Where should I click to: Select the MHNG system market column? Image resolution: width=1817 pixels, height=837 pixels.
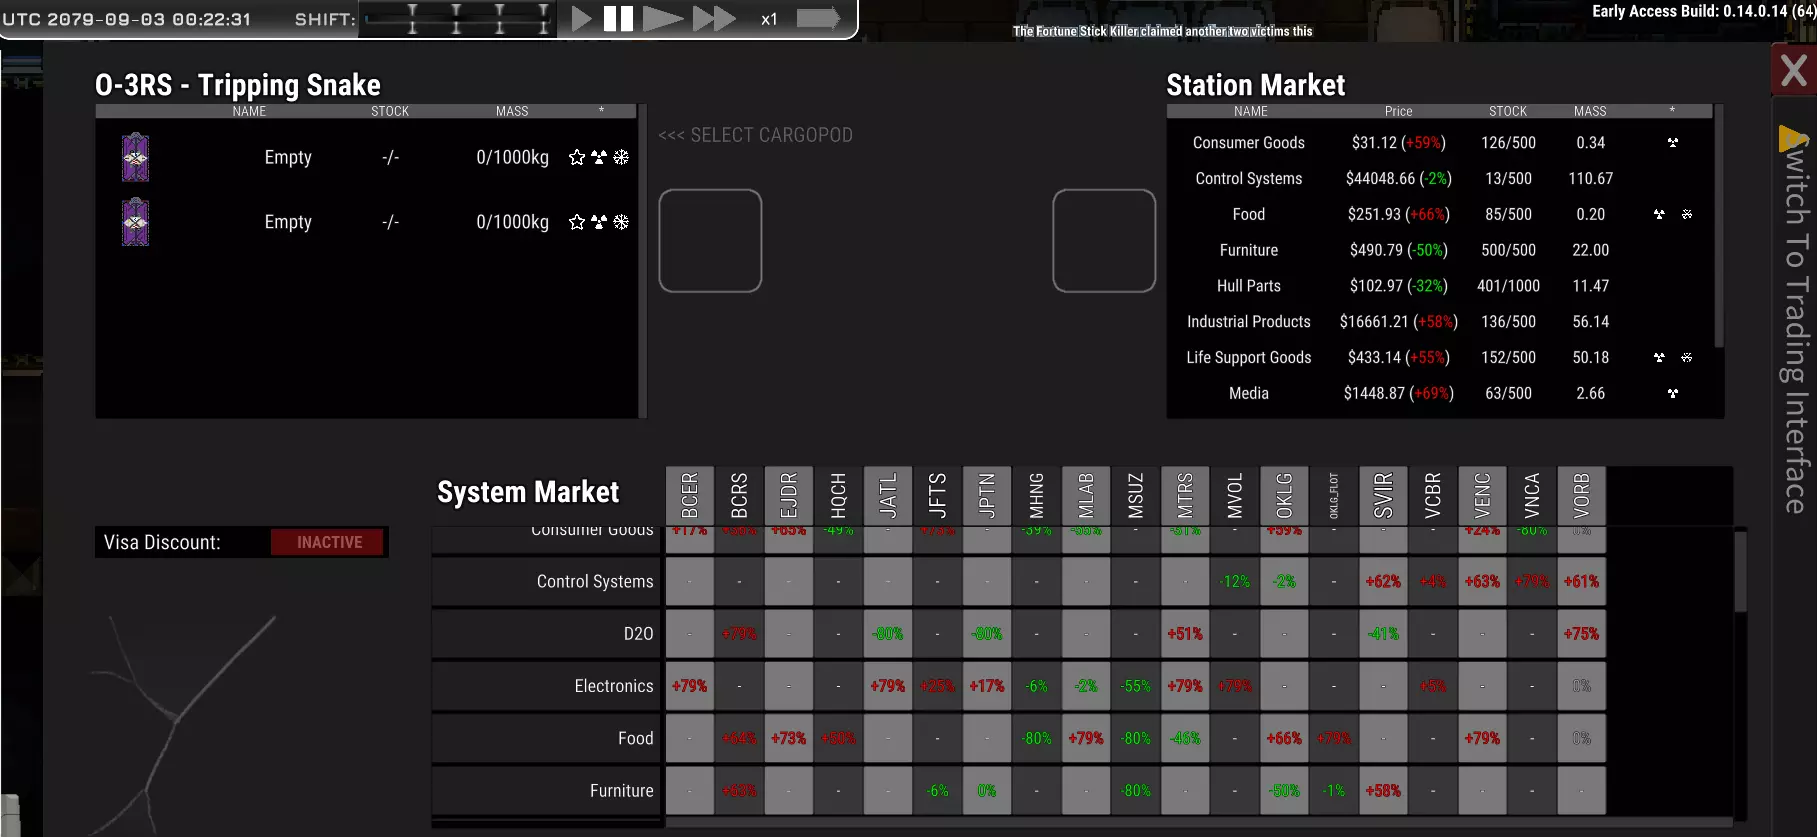pyautogui.click(x=1036, y=495)
